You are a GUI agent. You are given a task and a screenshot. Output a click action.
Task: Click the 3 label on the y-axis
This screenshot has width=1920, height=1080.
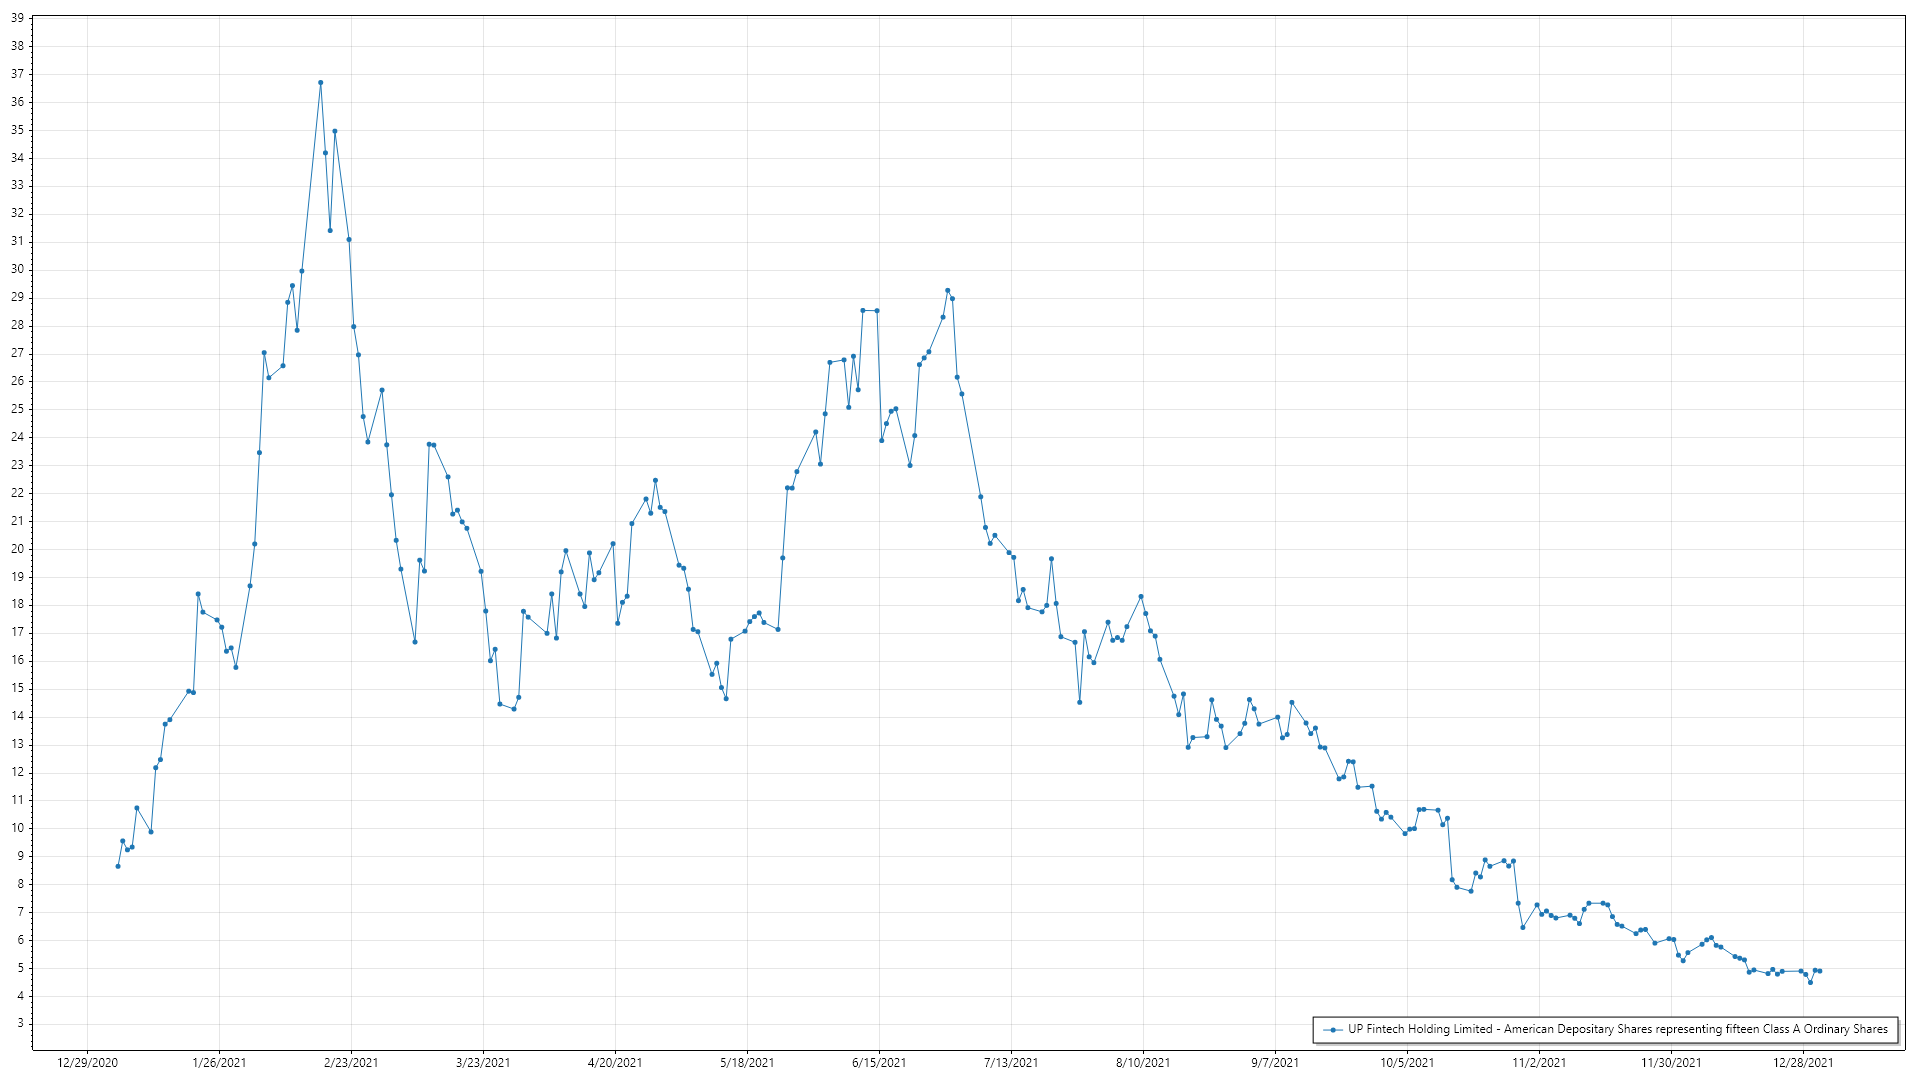tap(20, 1024)
